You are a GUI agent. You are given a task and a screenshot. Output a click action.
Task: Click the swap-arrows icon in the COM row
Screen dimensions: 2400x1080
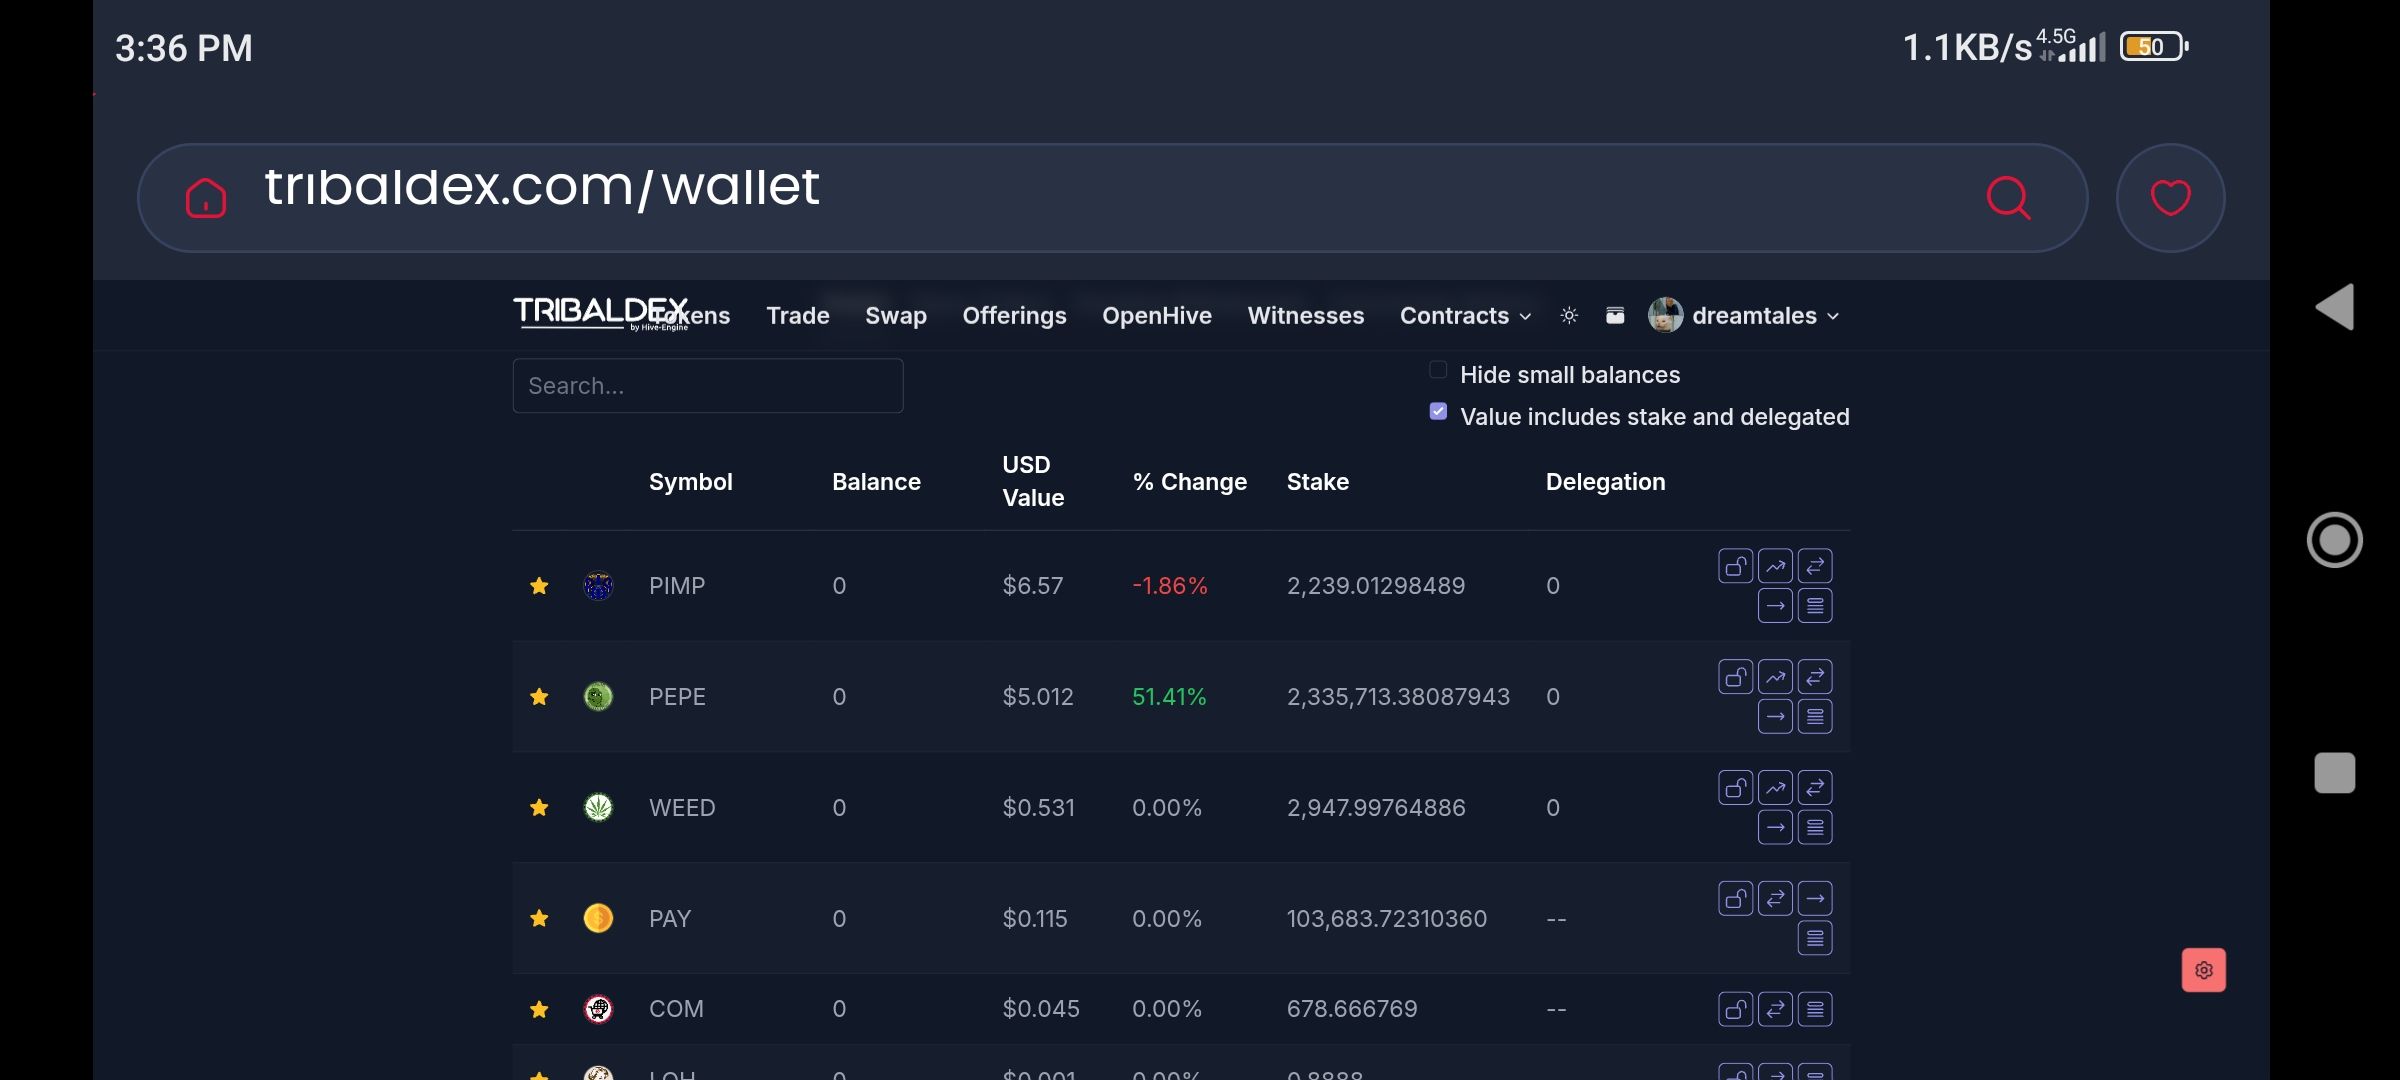[x=1775, y=1009]
